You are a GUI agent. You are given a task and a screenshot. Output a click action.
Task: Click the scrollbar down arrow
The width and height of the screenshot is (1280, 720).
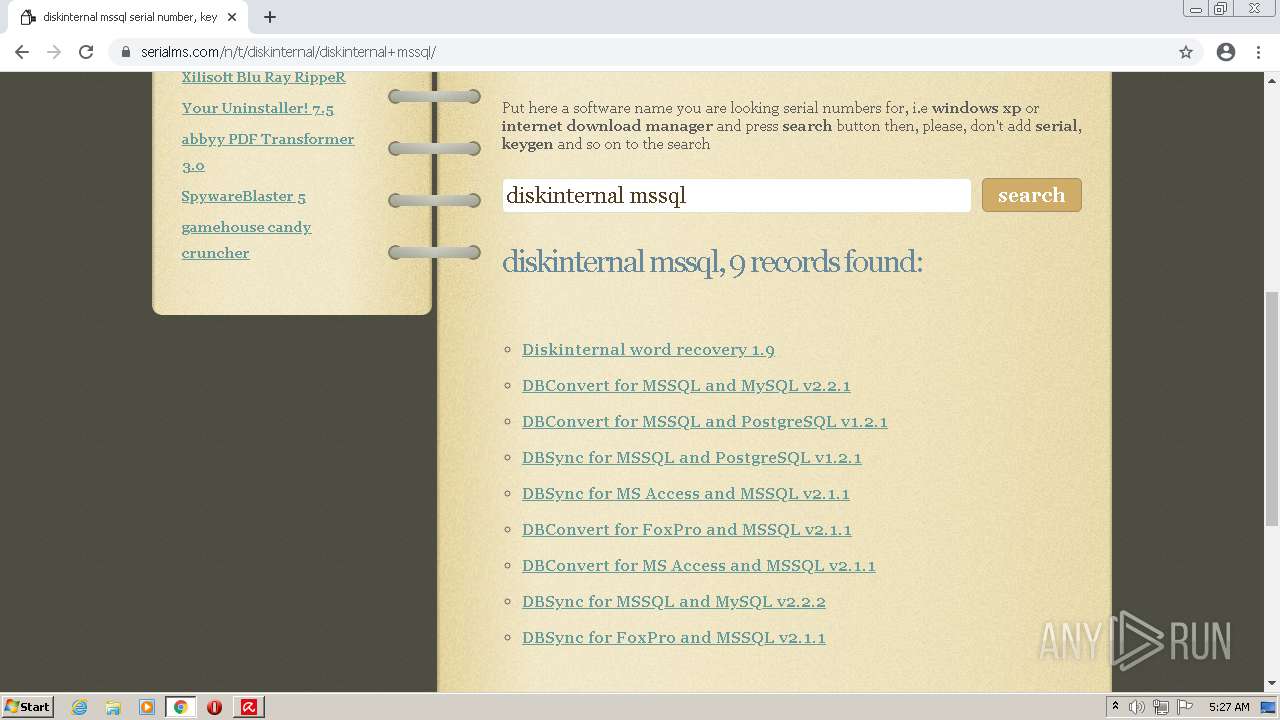pyautogui.click(x=1272, y=684)
